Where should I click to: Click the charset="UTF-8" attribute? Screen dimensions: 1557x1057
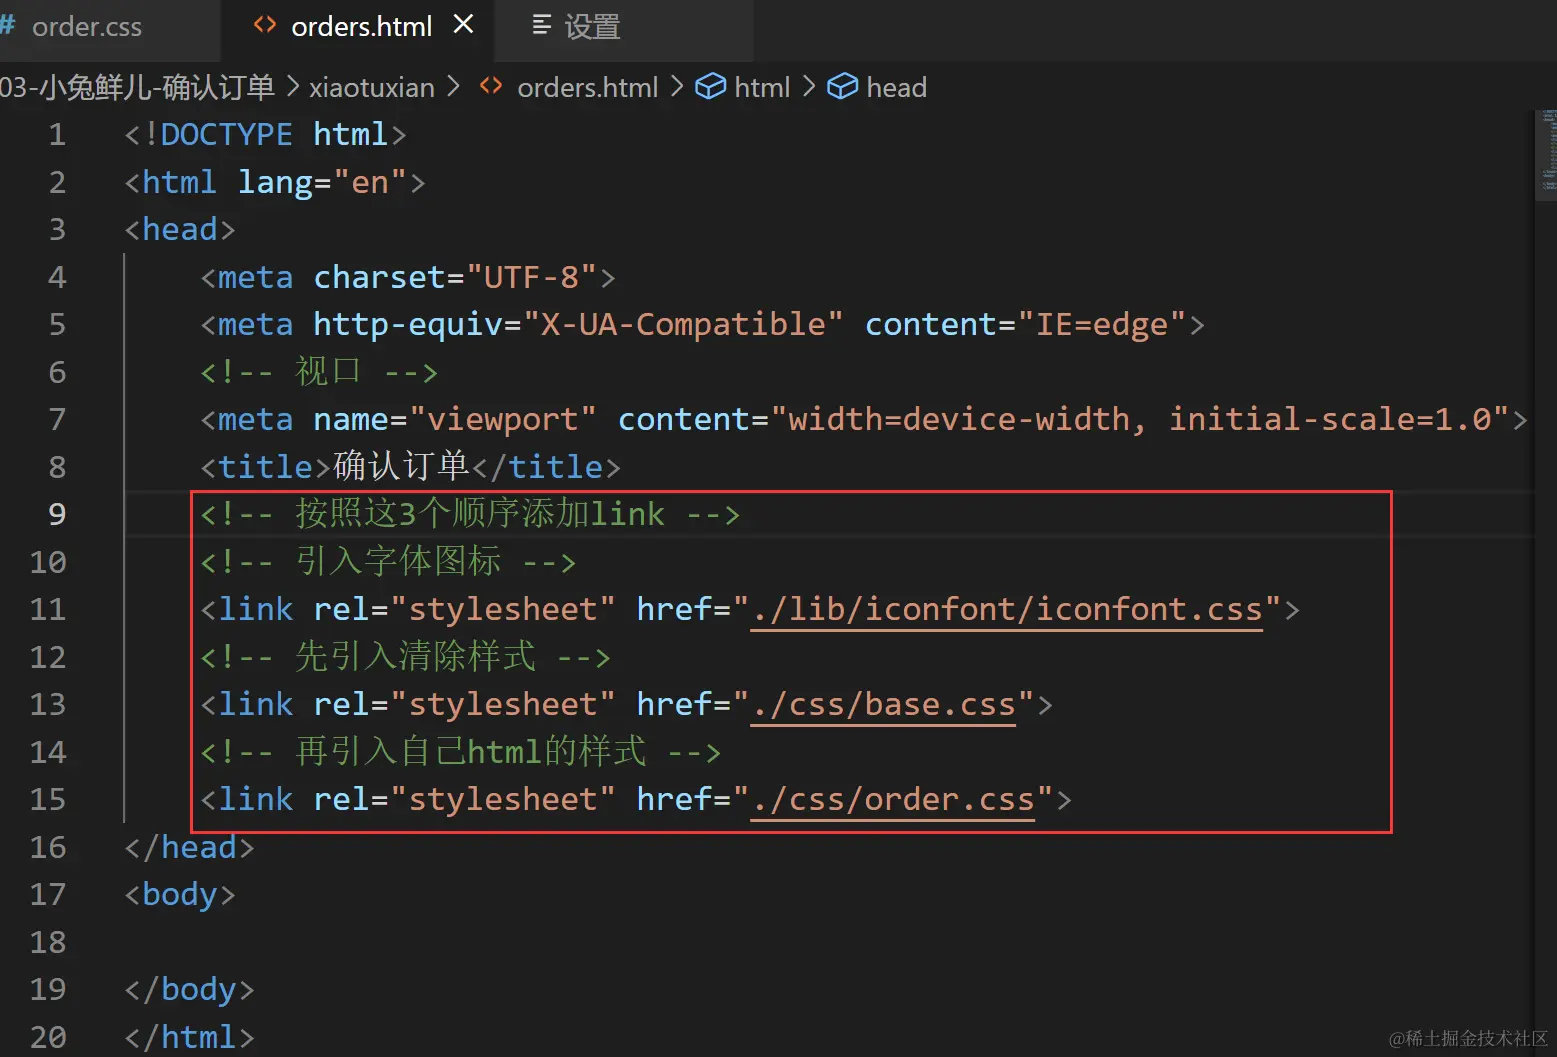[455, 277]
